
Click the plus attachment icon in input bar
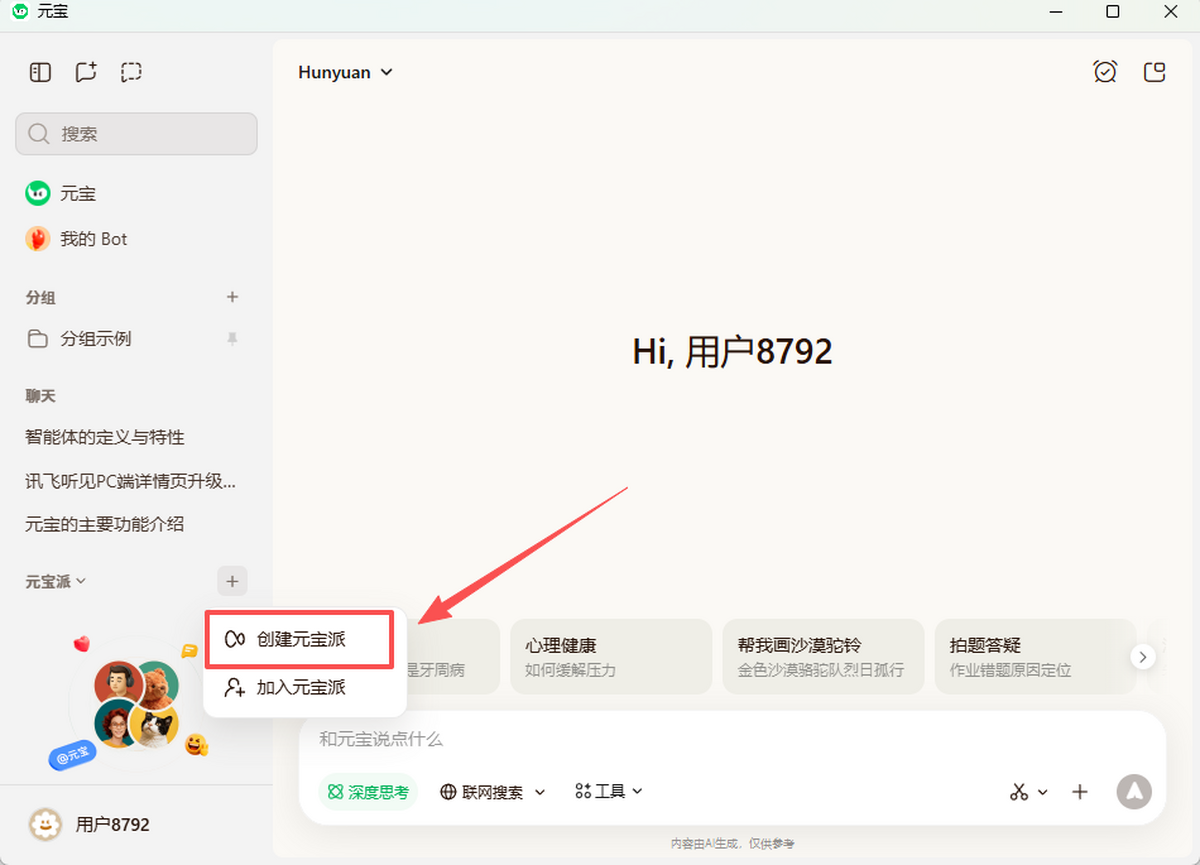point(1080,792)
